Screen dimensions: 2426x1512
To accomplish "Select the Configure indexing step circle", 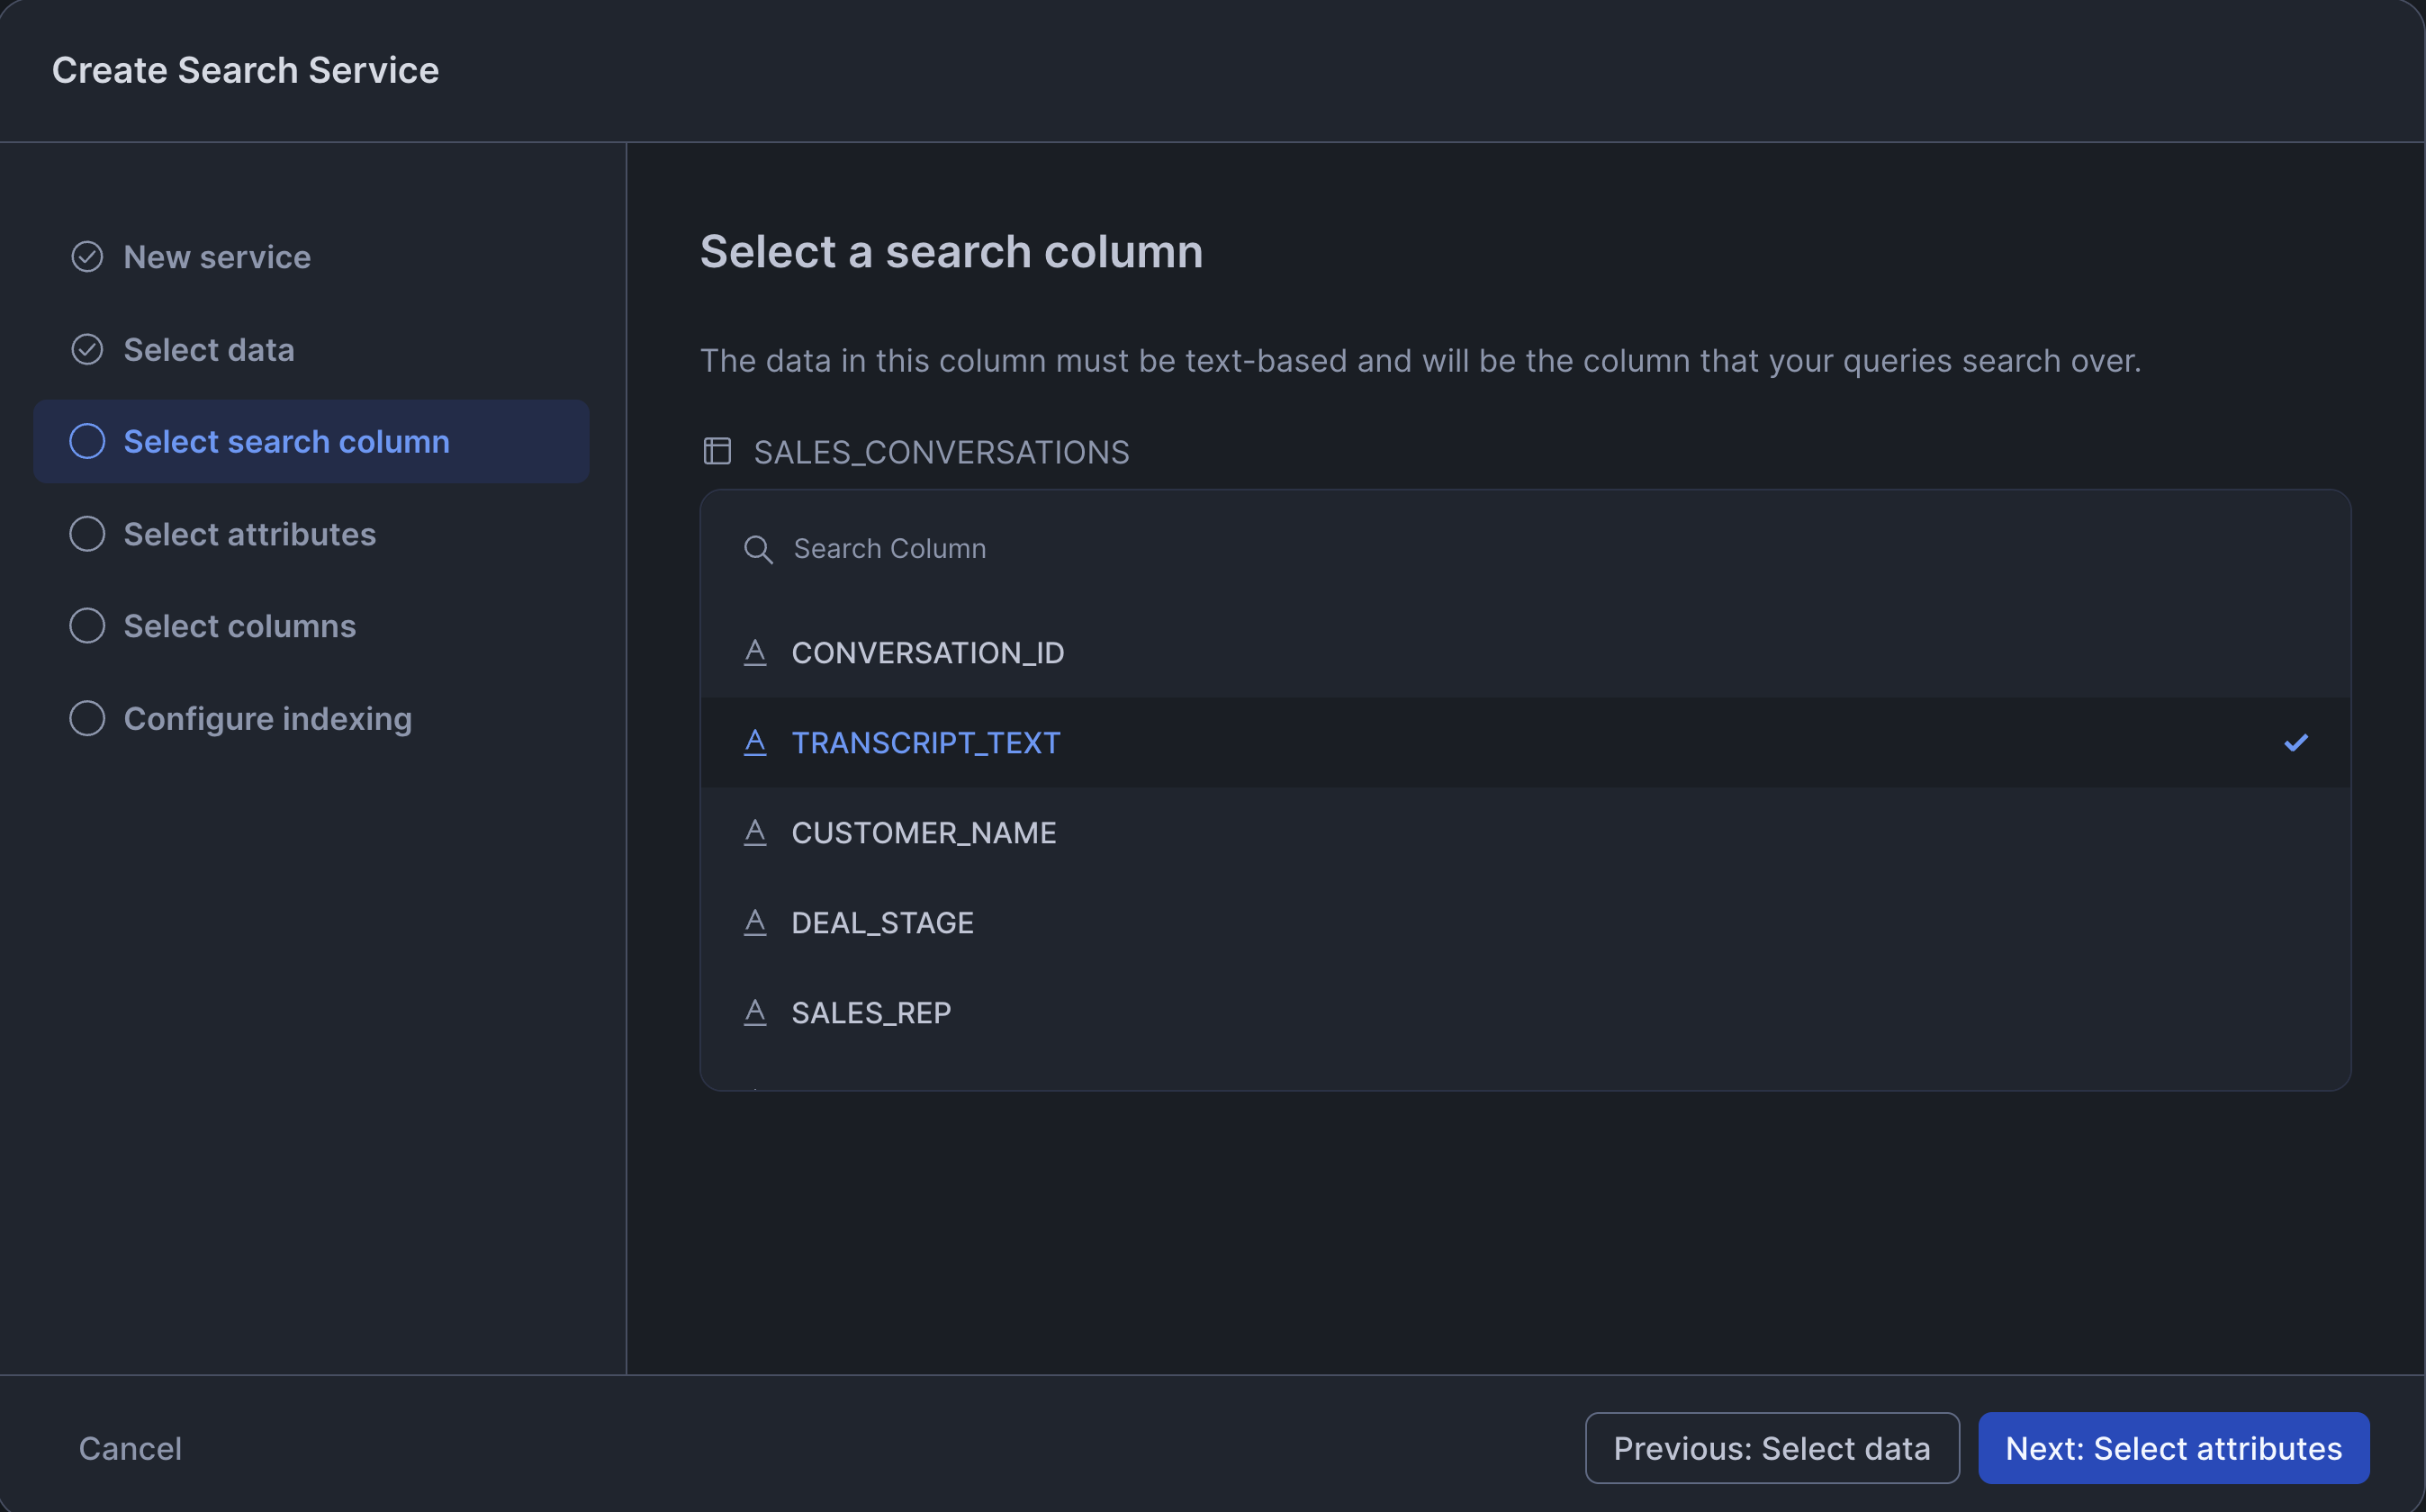I will pyautogui.click(x=87, y=718).
